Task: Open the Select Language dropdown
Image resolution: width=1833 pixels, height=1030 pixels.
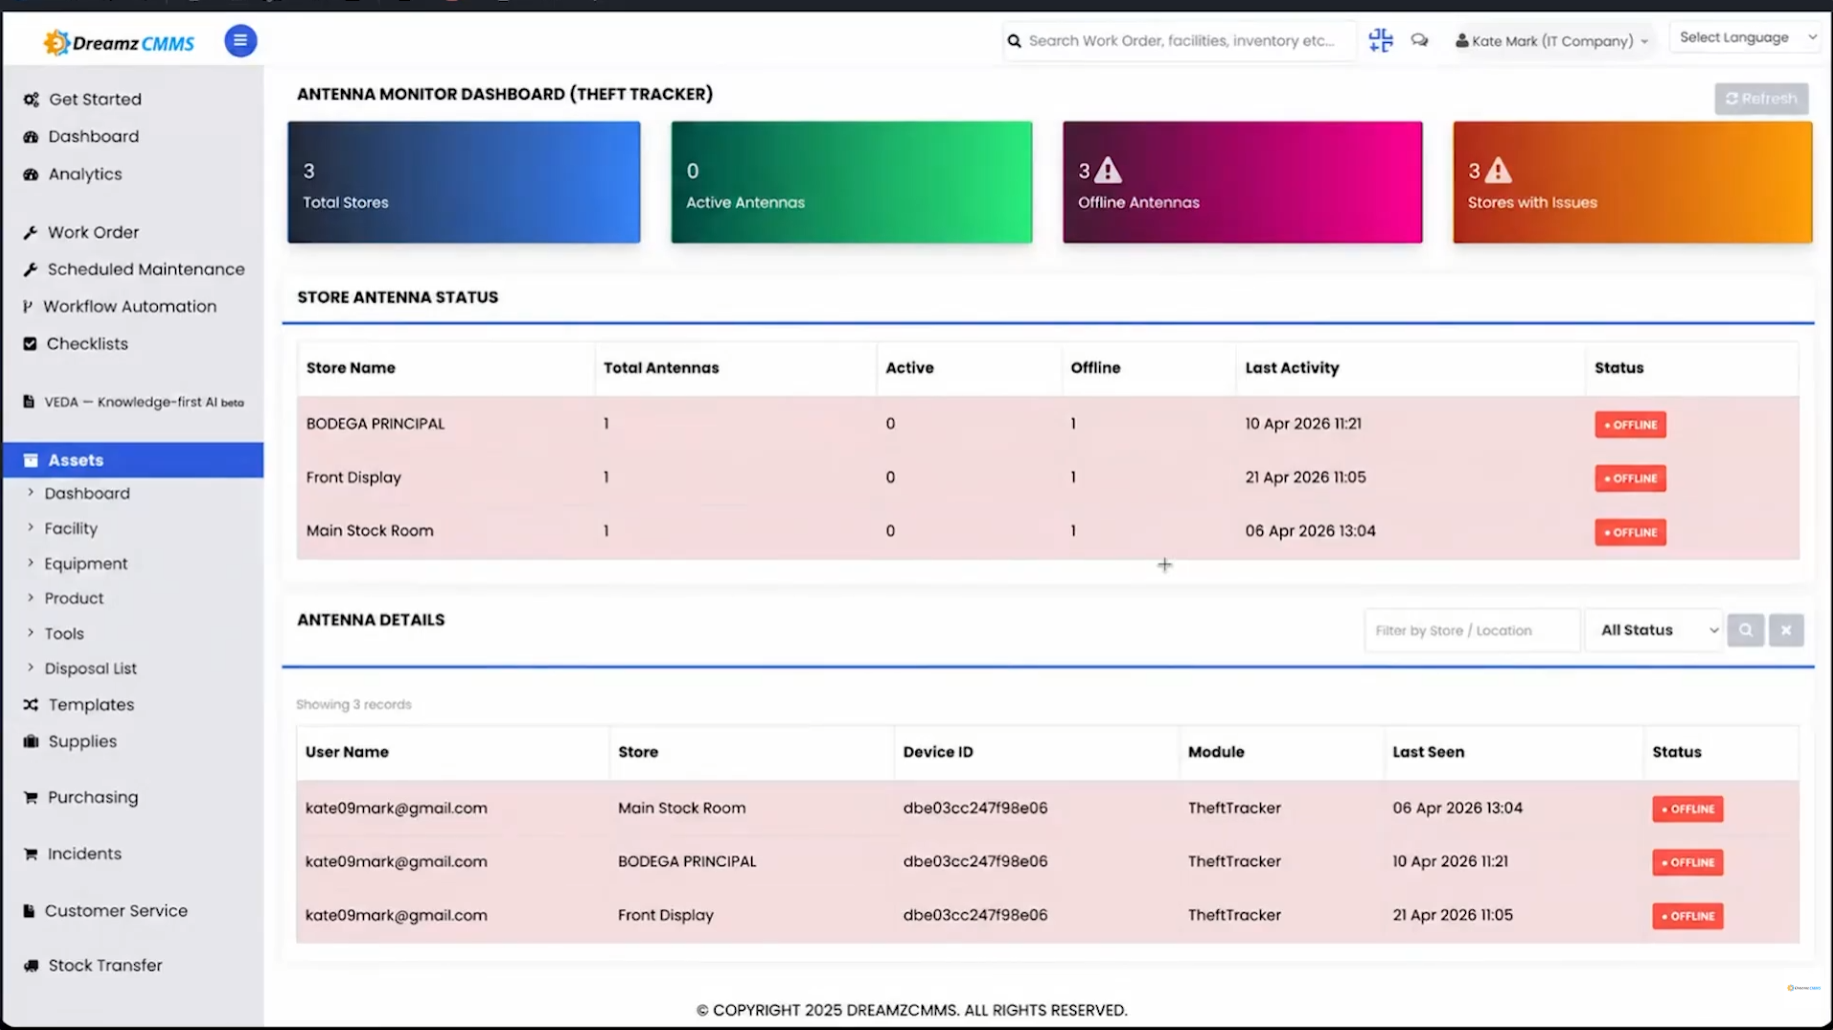Action: pos(1746,38)
